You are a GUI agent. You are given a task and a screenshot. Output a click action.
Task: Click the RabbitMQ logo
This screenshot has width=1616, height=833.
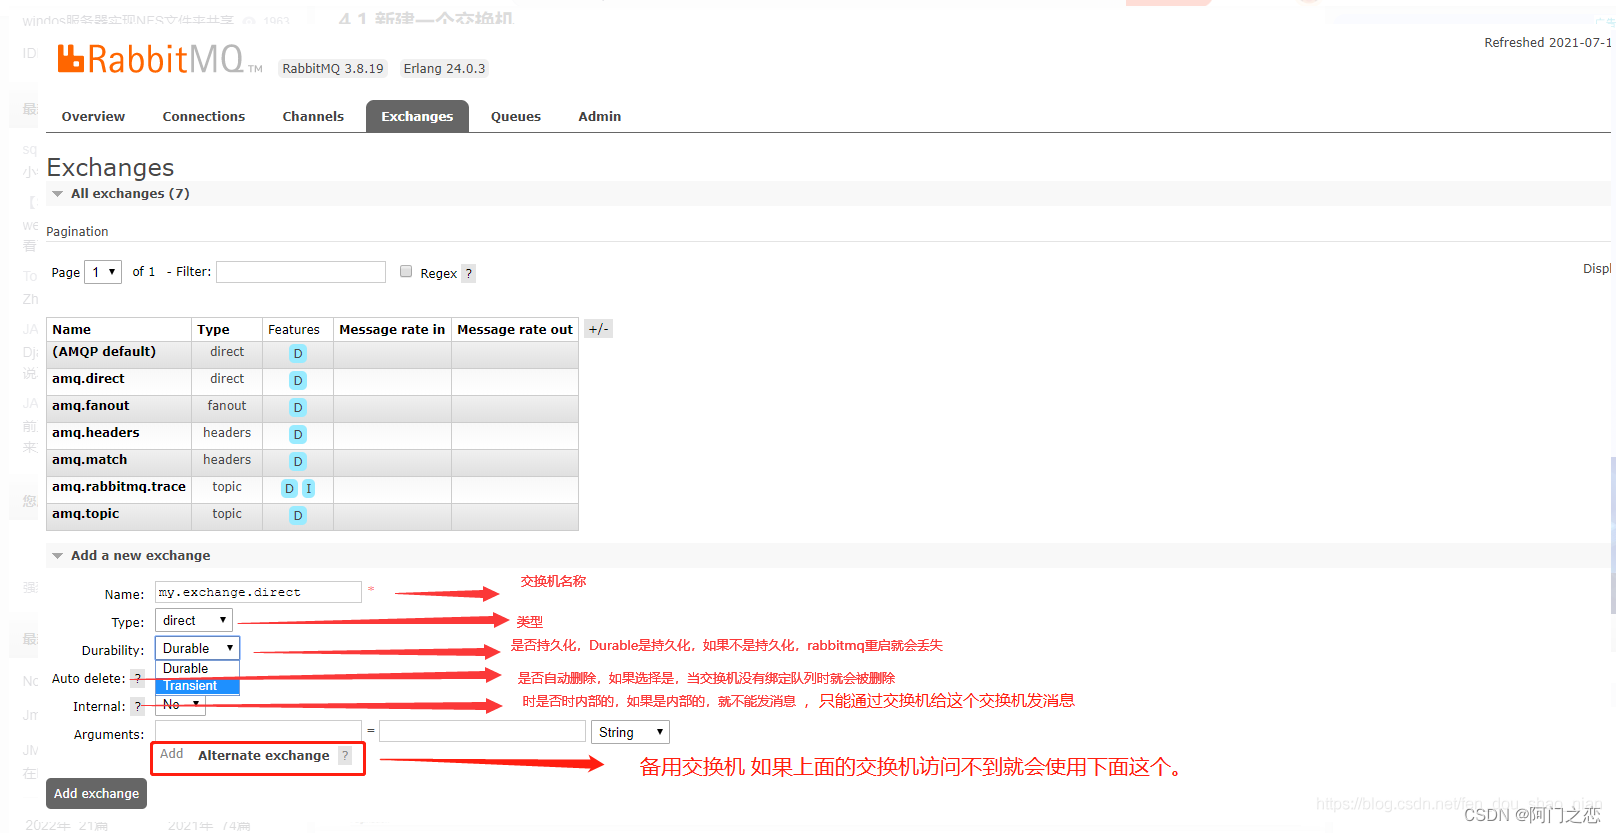(x=159, y=60)
